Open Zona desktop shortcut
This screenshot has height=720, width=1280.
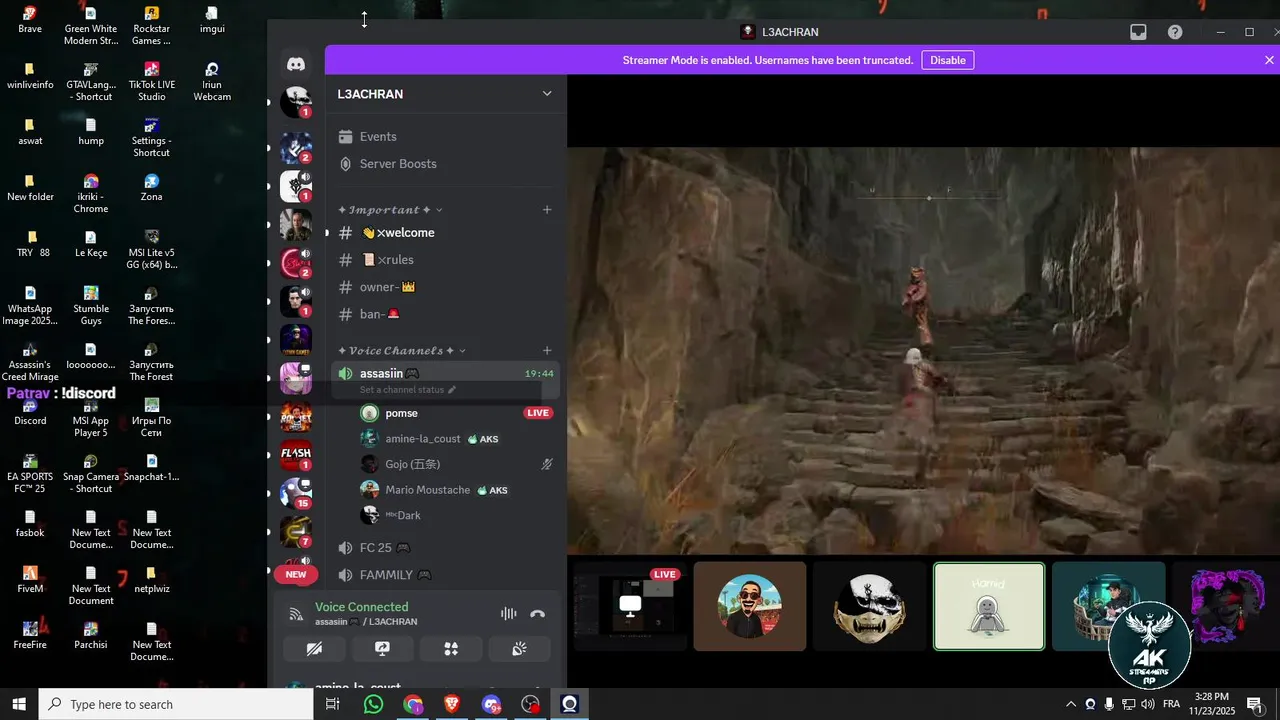point(151,188)
